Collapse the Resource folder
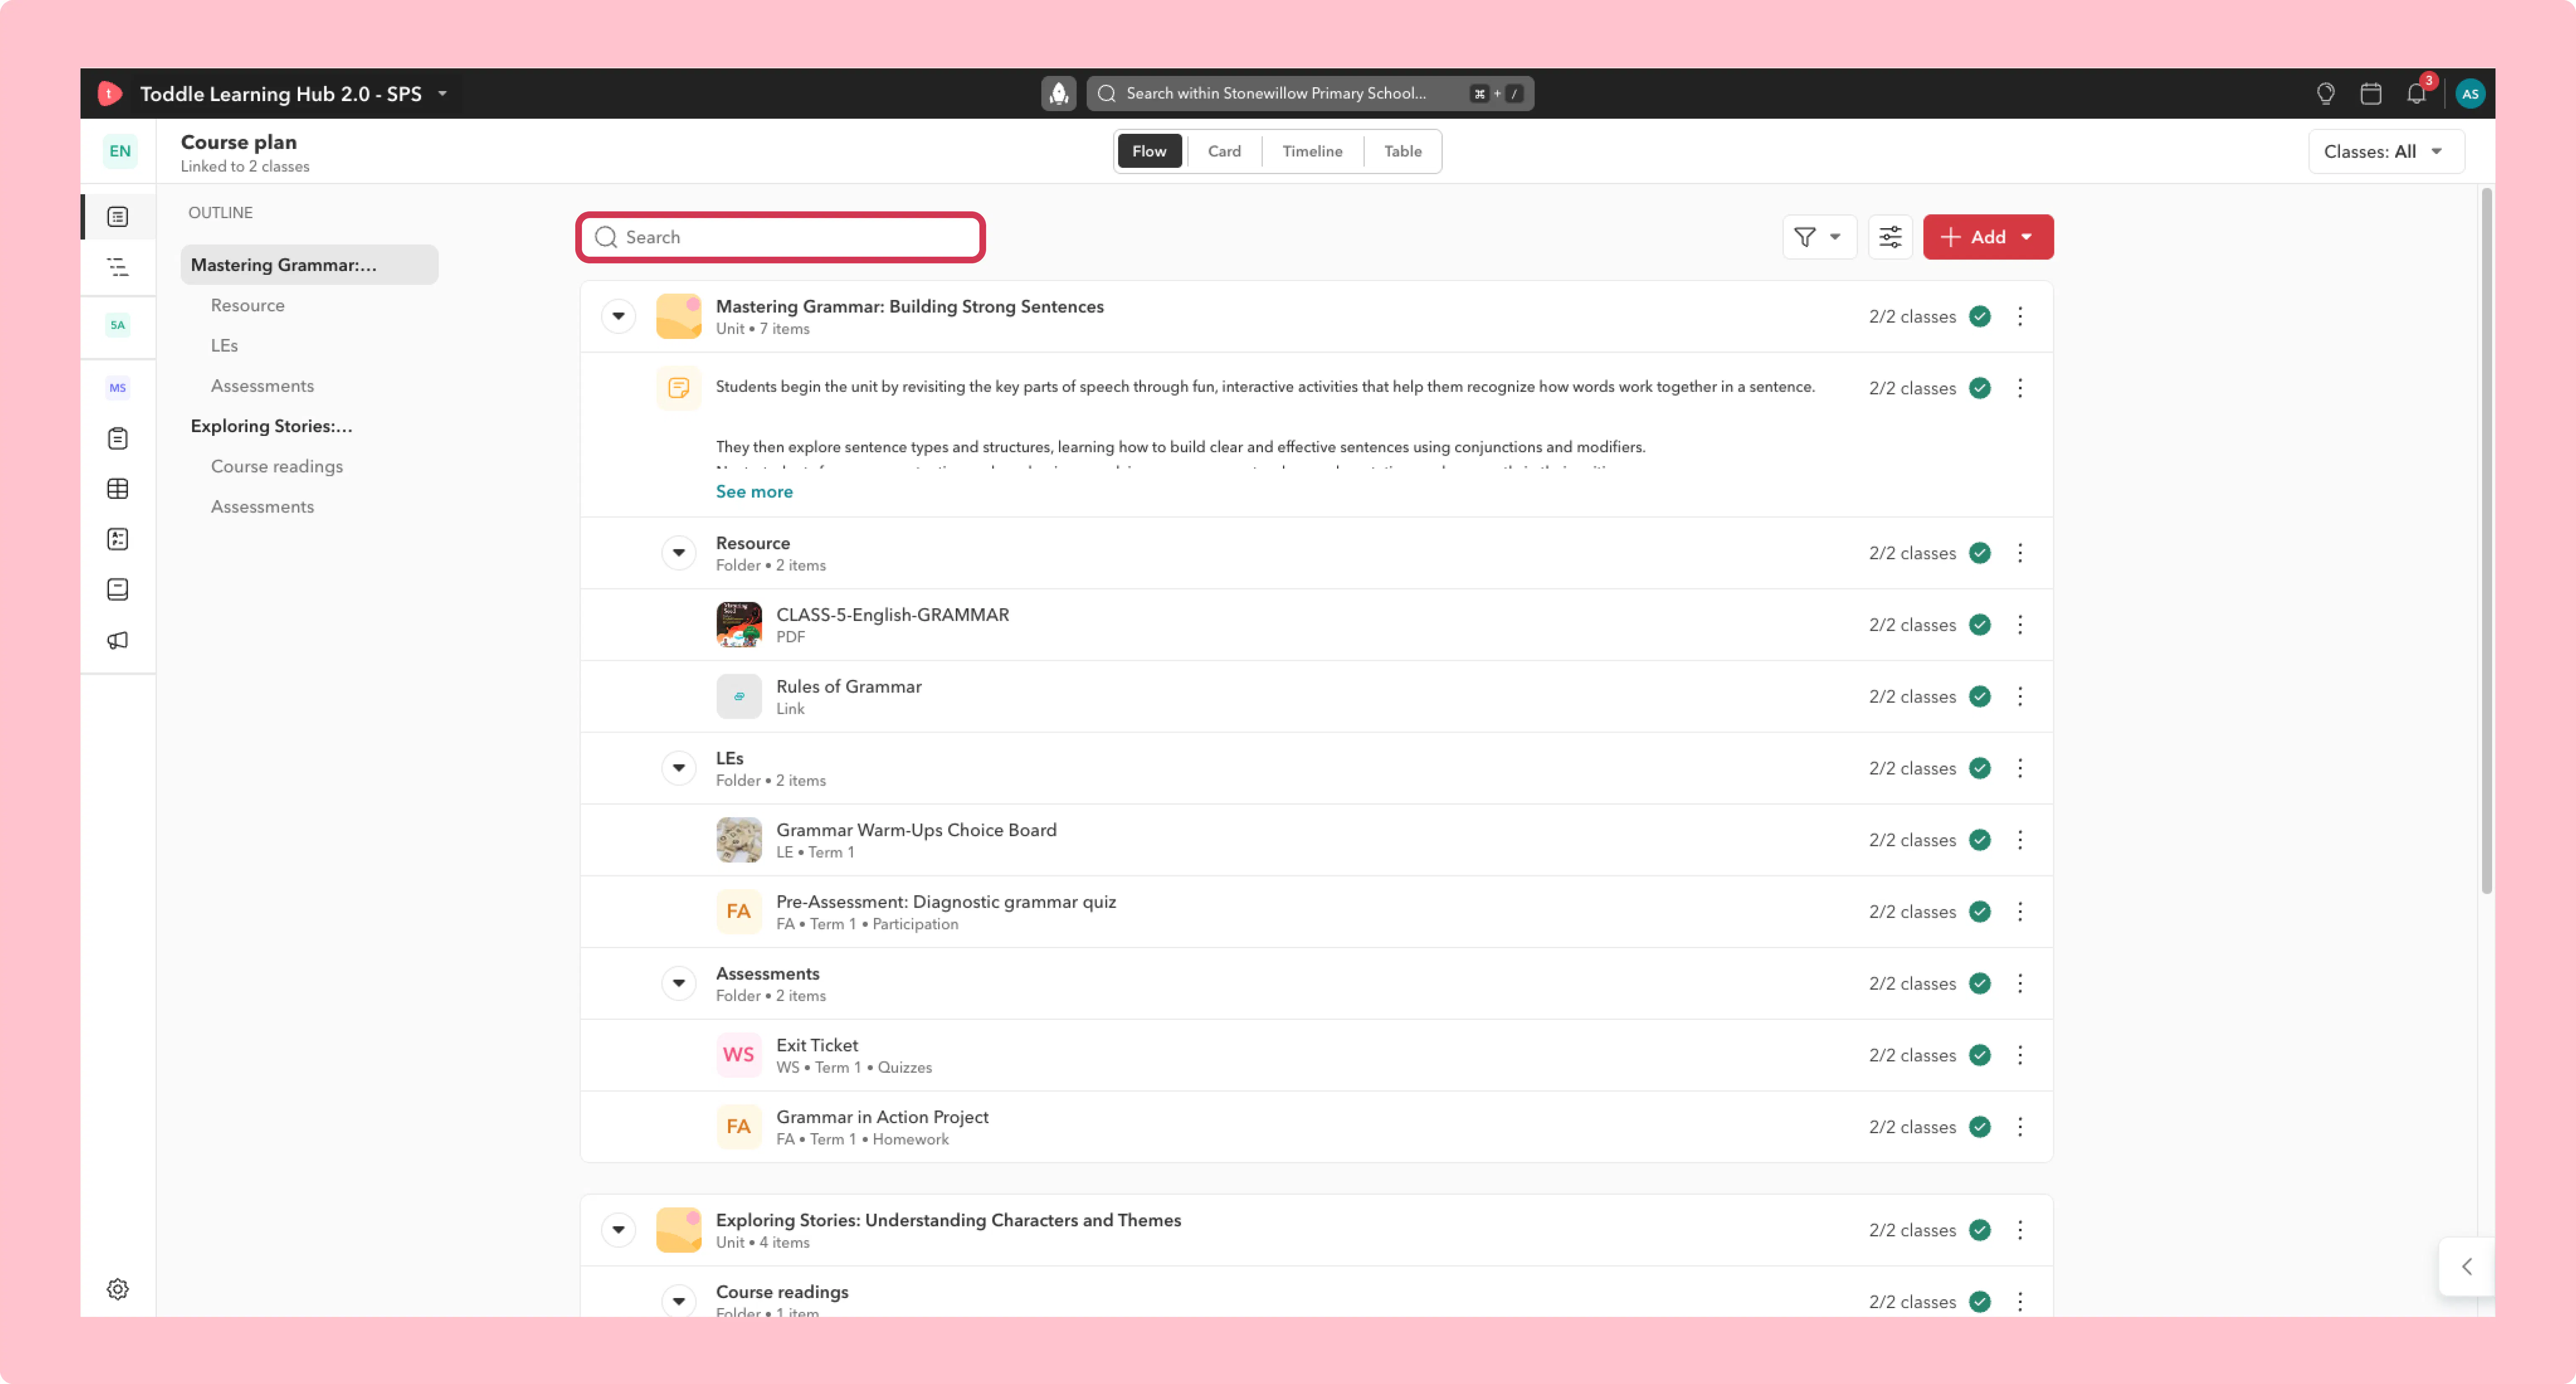2576x1384 pixels. (679, 553)
